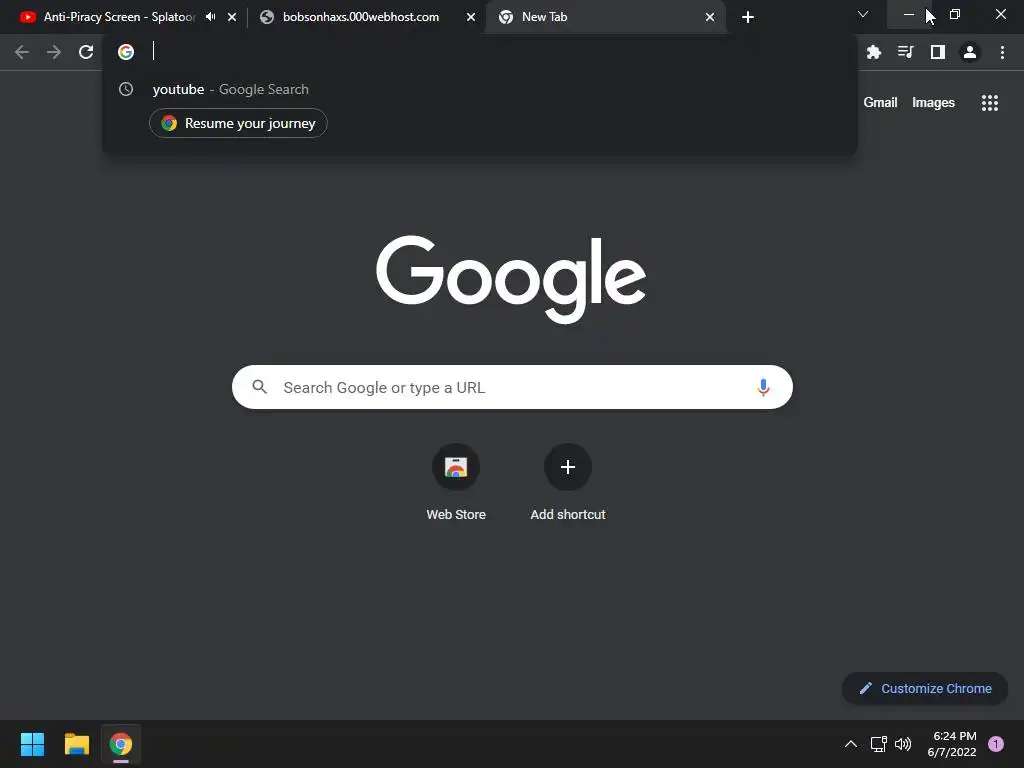
Task: Click the Google logo
Action: tap(511, 279)
